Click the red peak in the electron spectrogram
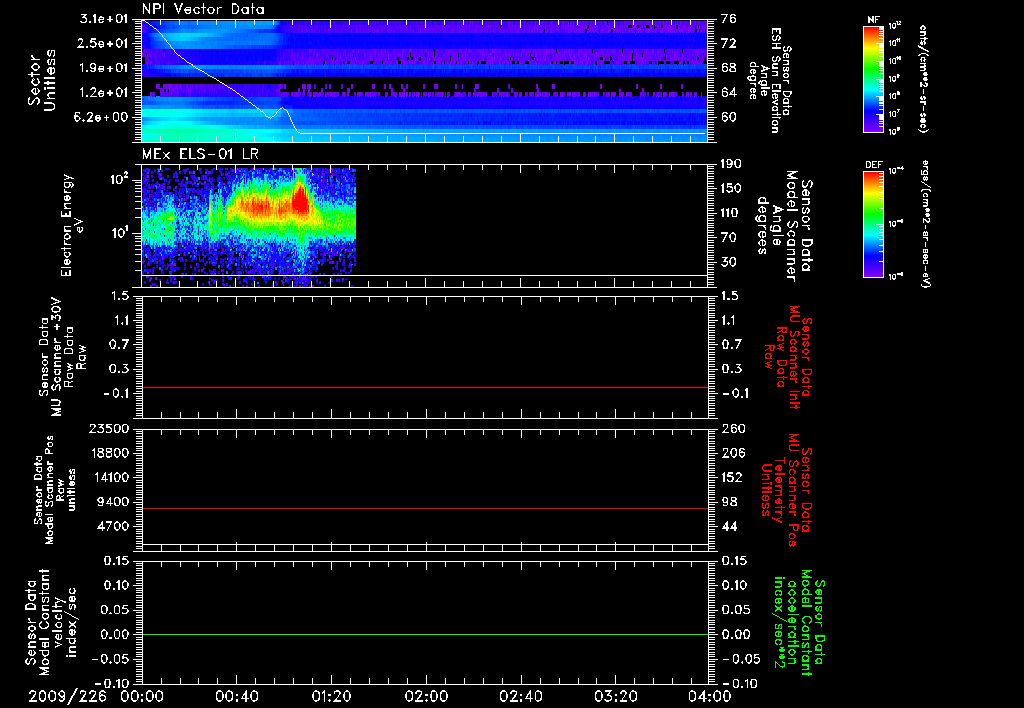Viewport: 1024px width, 708px height. click(300, 199)
